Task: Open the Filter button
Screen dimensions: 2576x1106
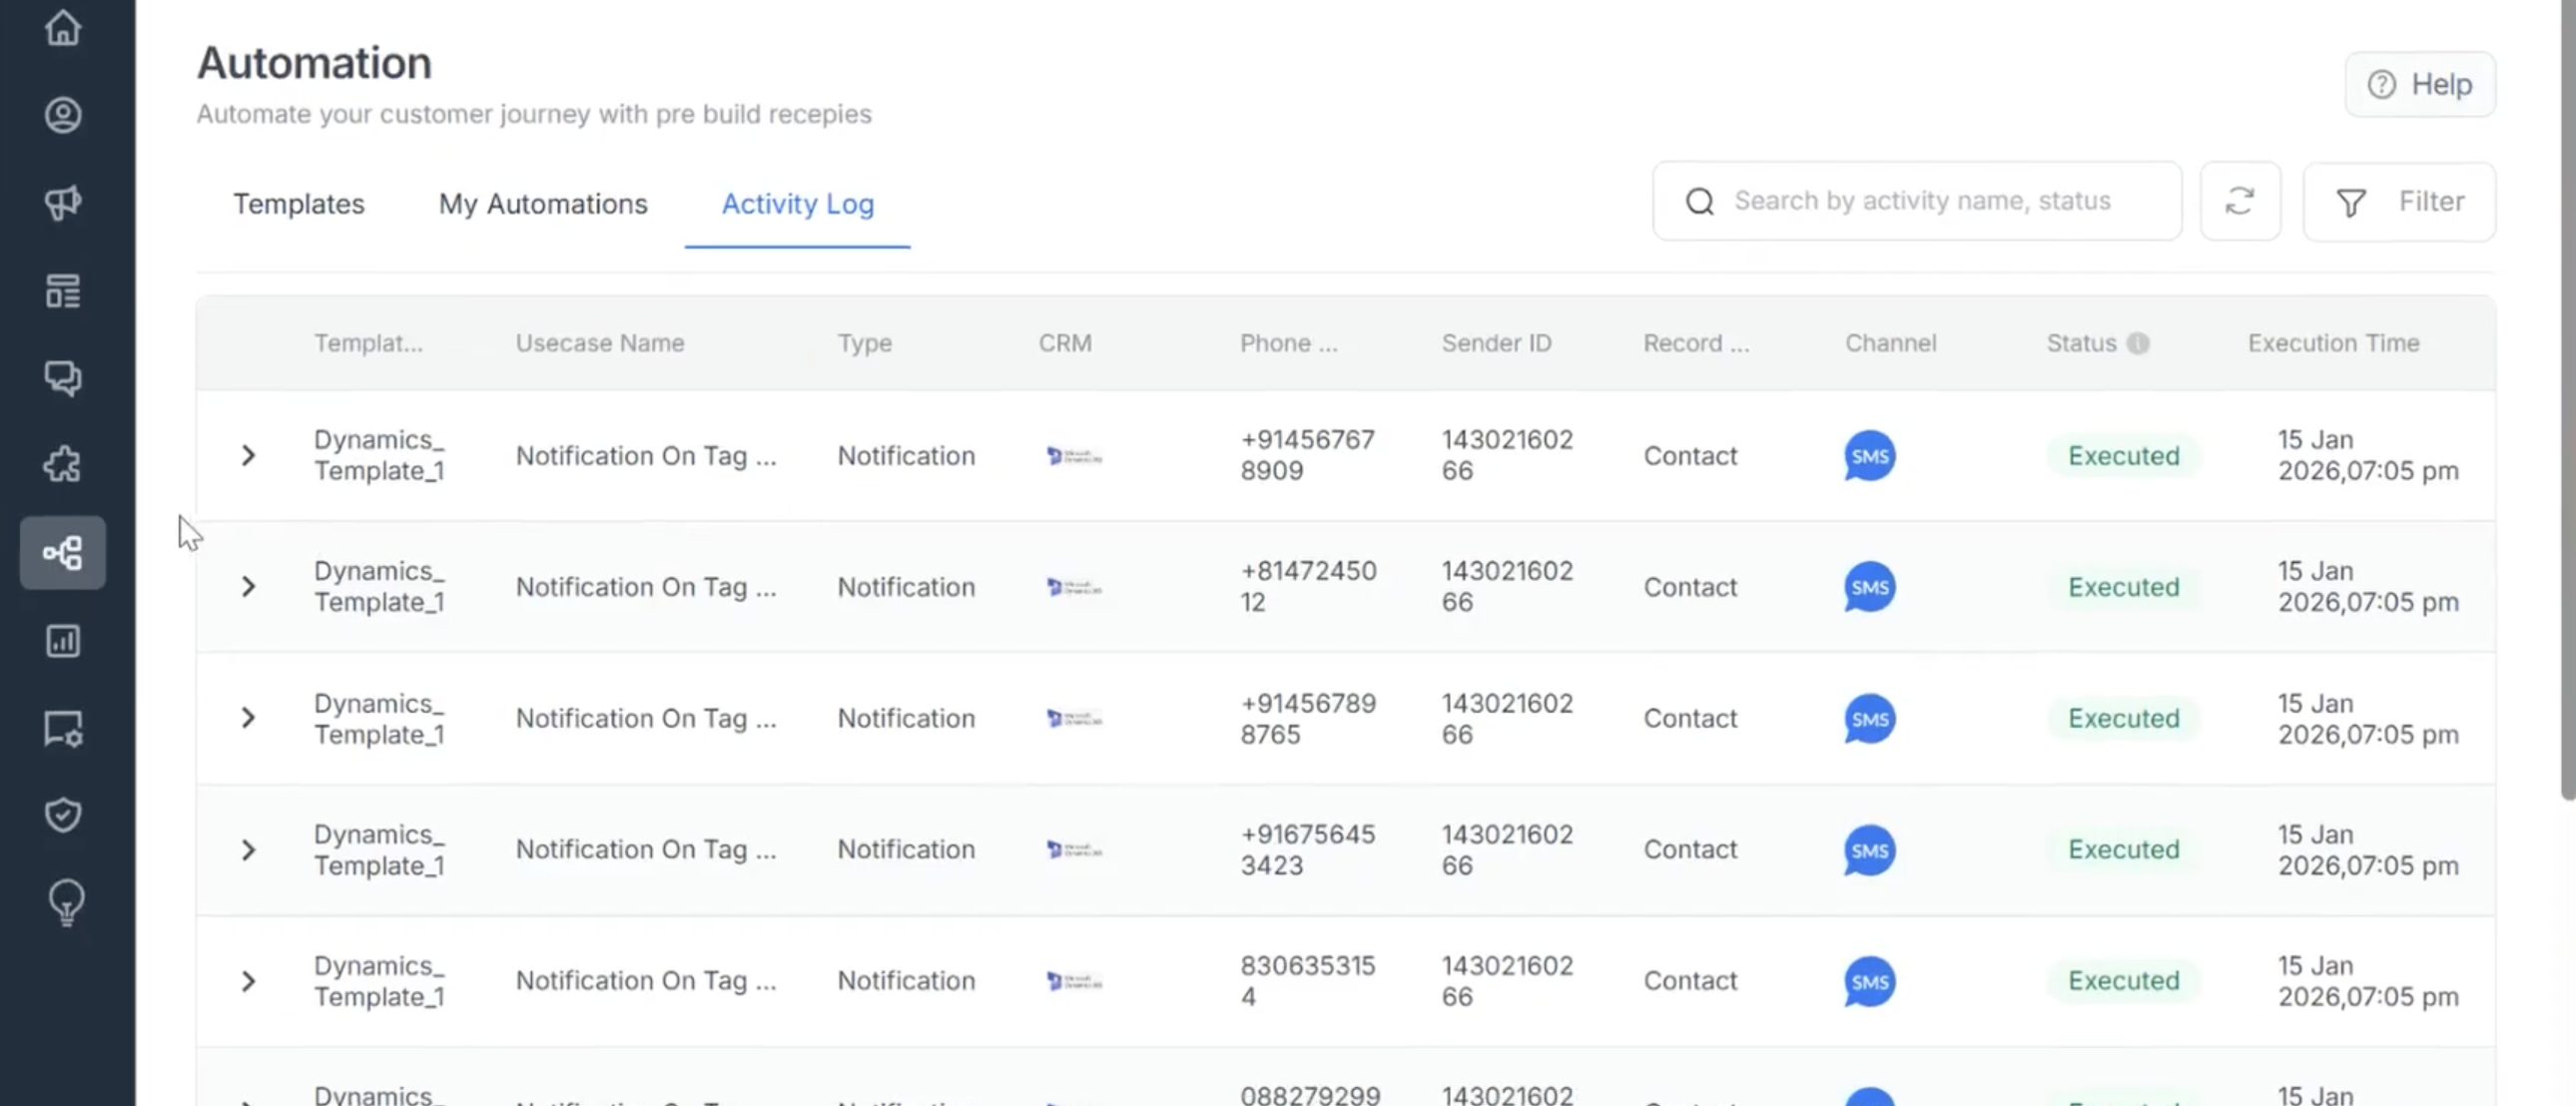Action: pos(2399,202)
